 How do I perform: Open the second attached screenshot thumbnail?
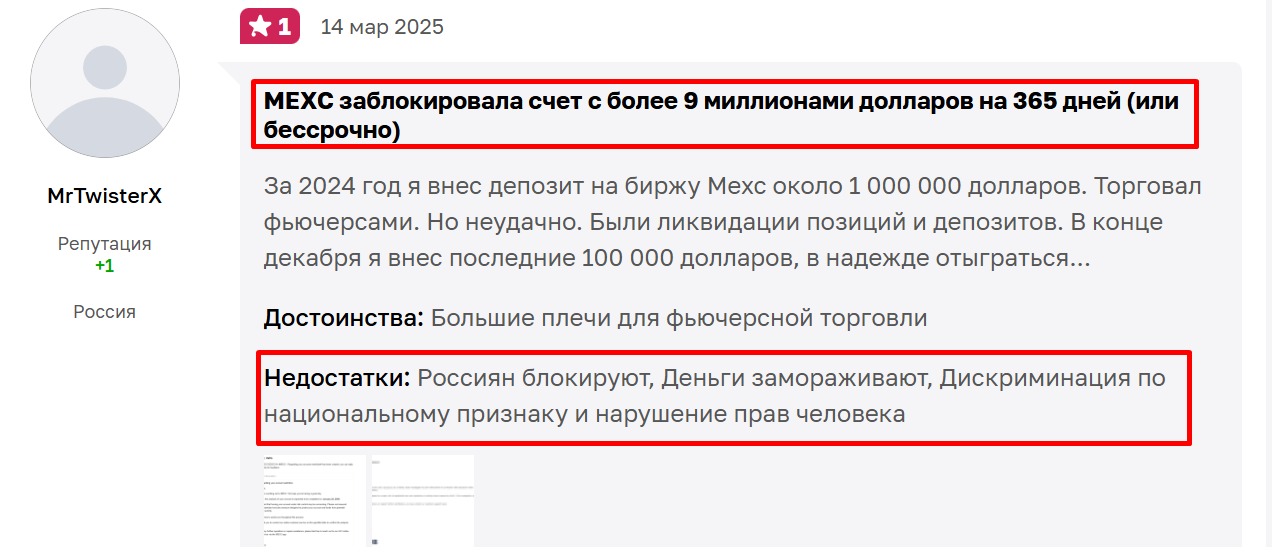(x=422, y=501)
